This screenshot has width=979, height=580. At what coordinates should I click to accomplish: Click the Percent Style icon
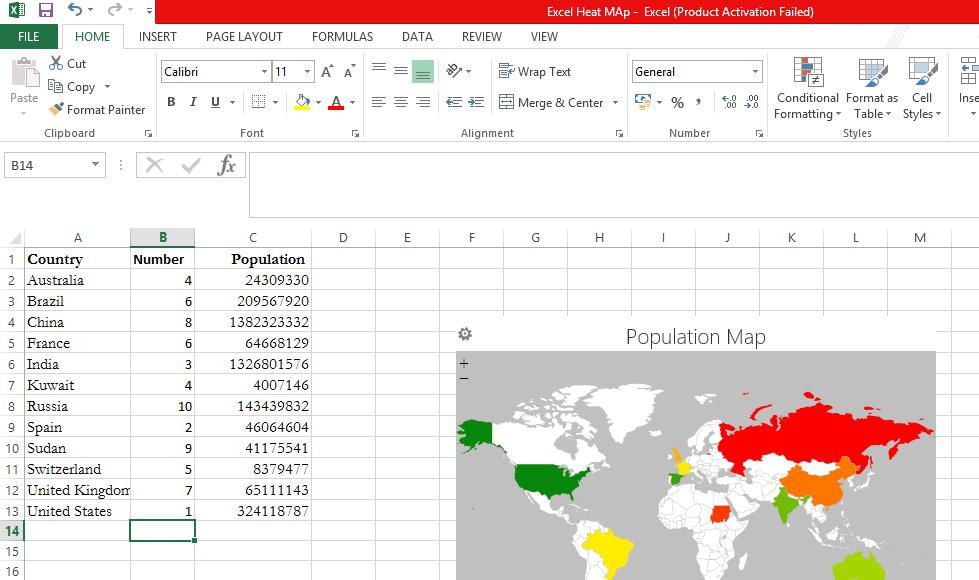[677, 102]
